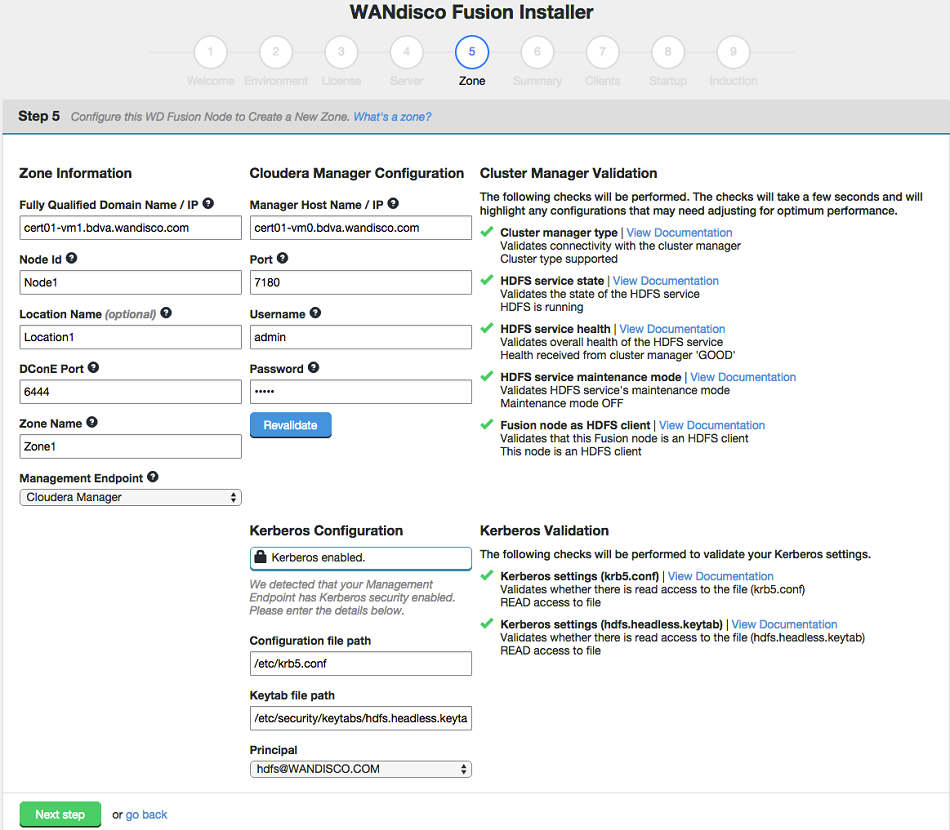The width and height of the screenshot is (950, 830).
Task: Click help icon beside Fully Qualified Domain Name
Action: [208, 204]
